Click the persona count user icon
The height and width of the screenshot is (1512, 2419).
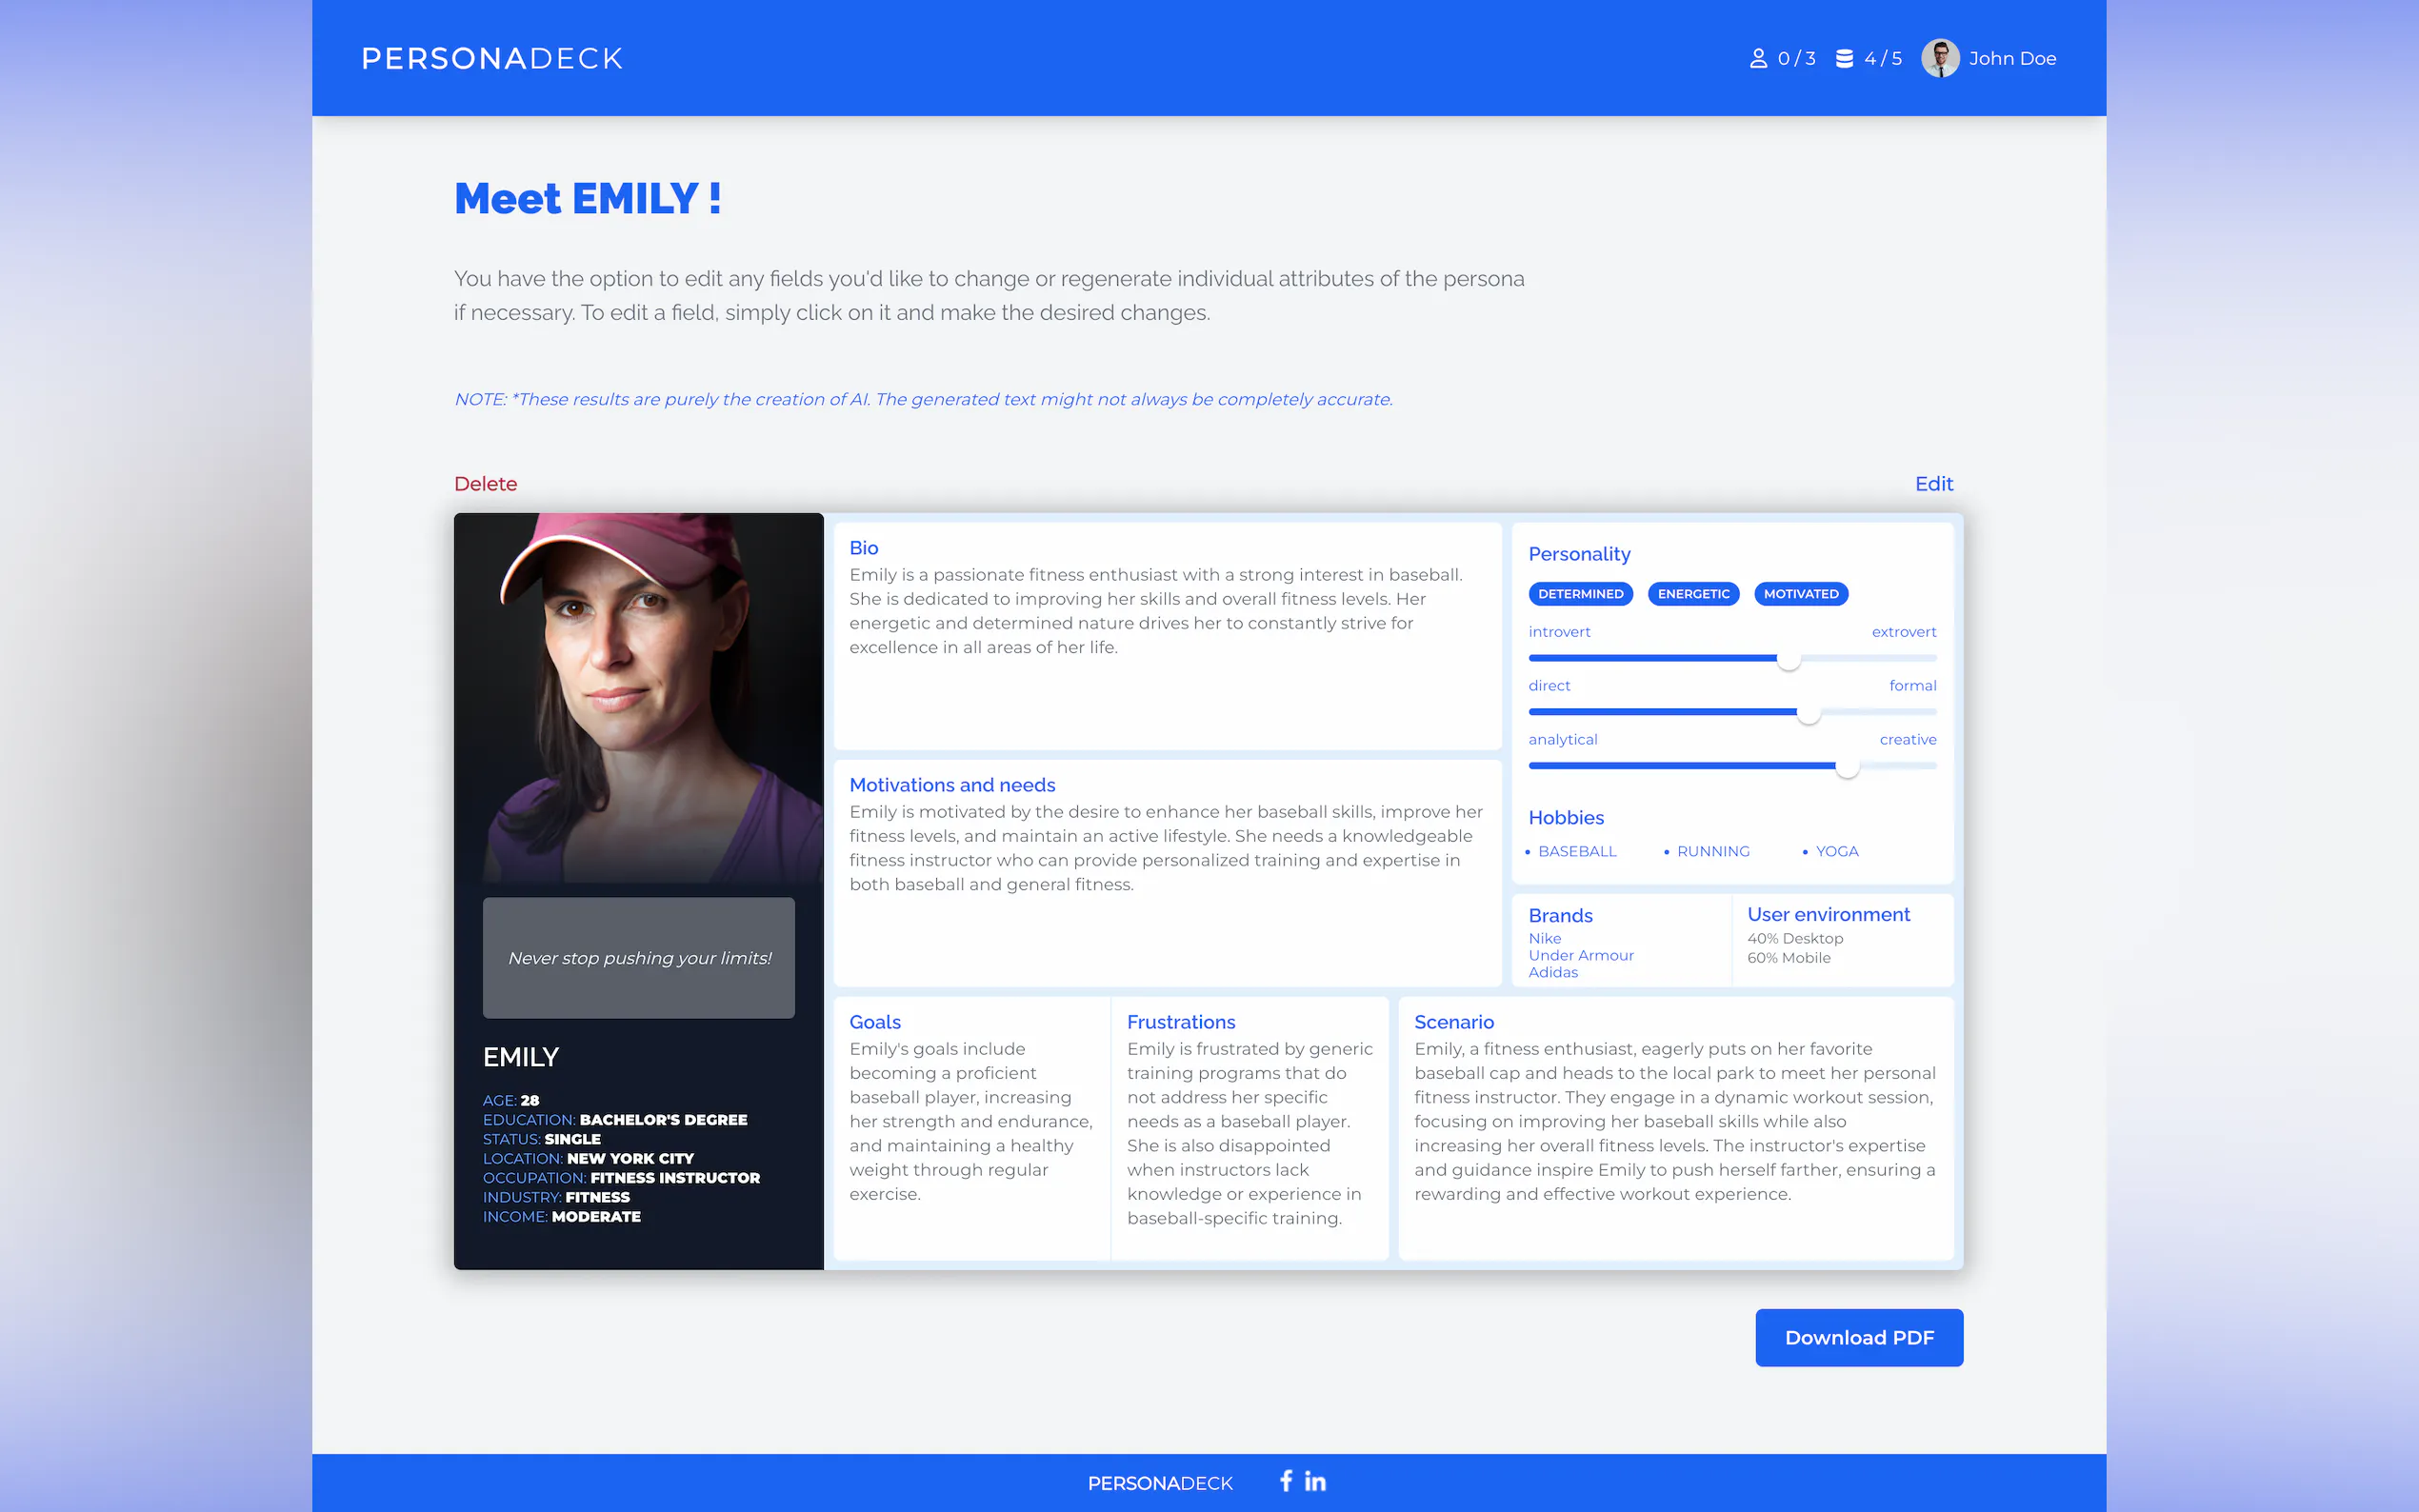(x=1757, y=59)
